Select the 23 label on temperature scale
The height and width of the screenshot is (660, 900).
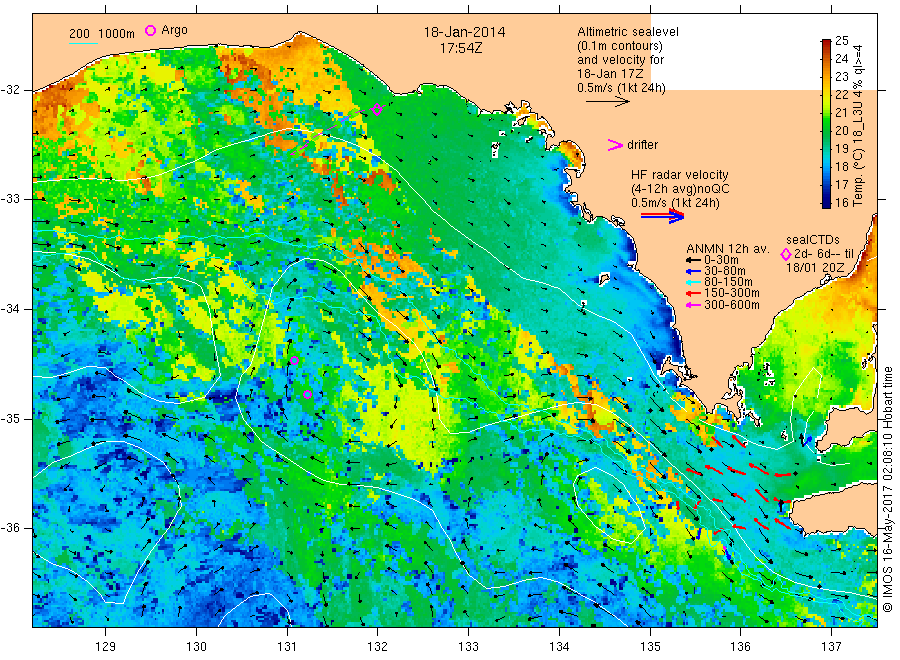click(x=841, y=76)
